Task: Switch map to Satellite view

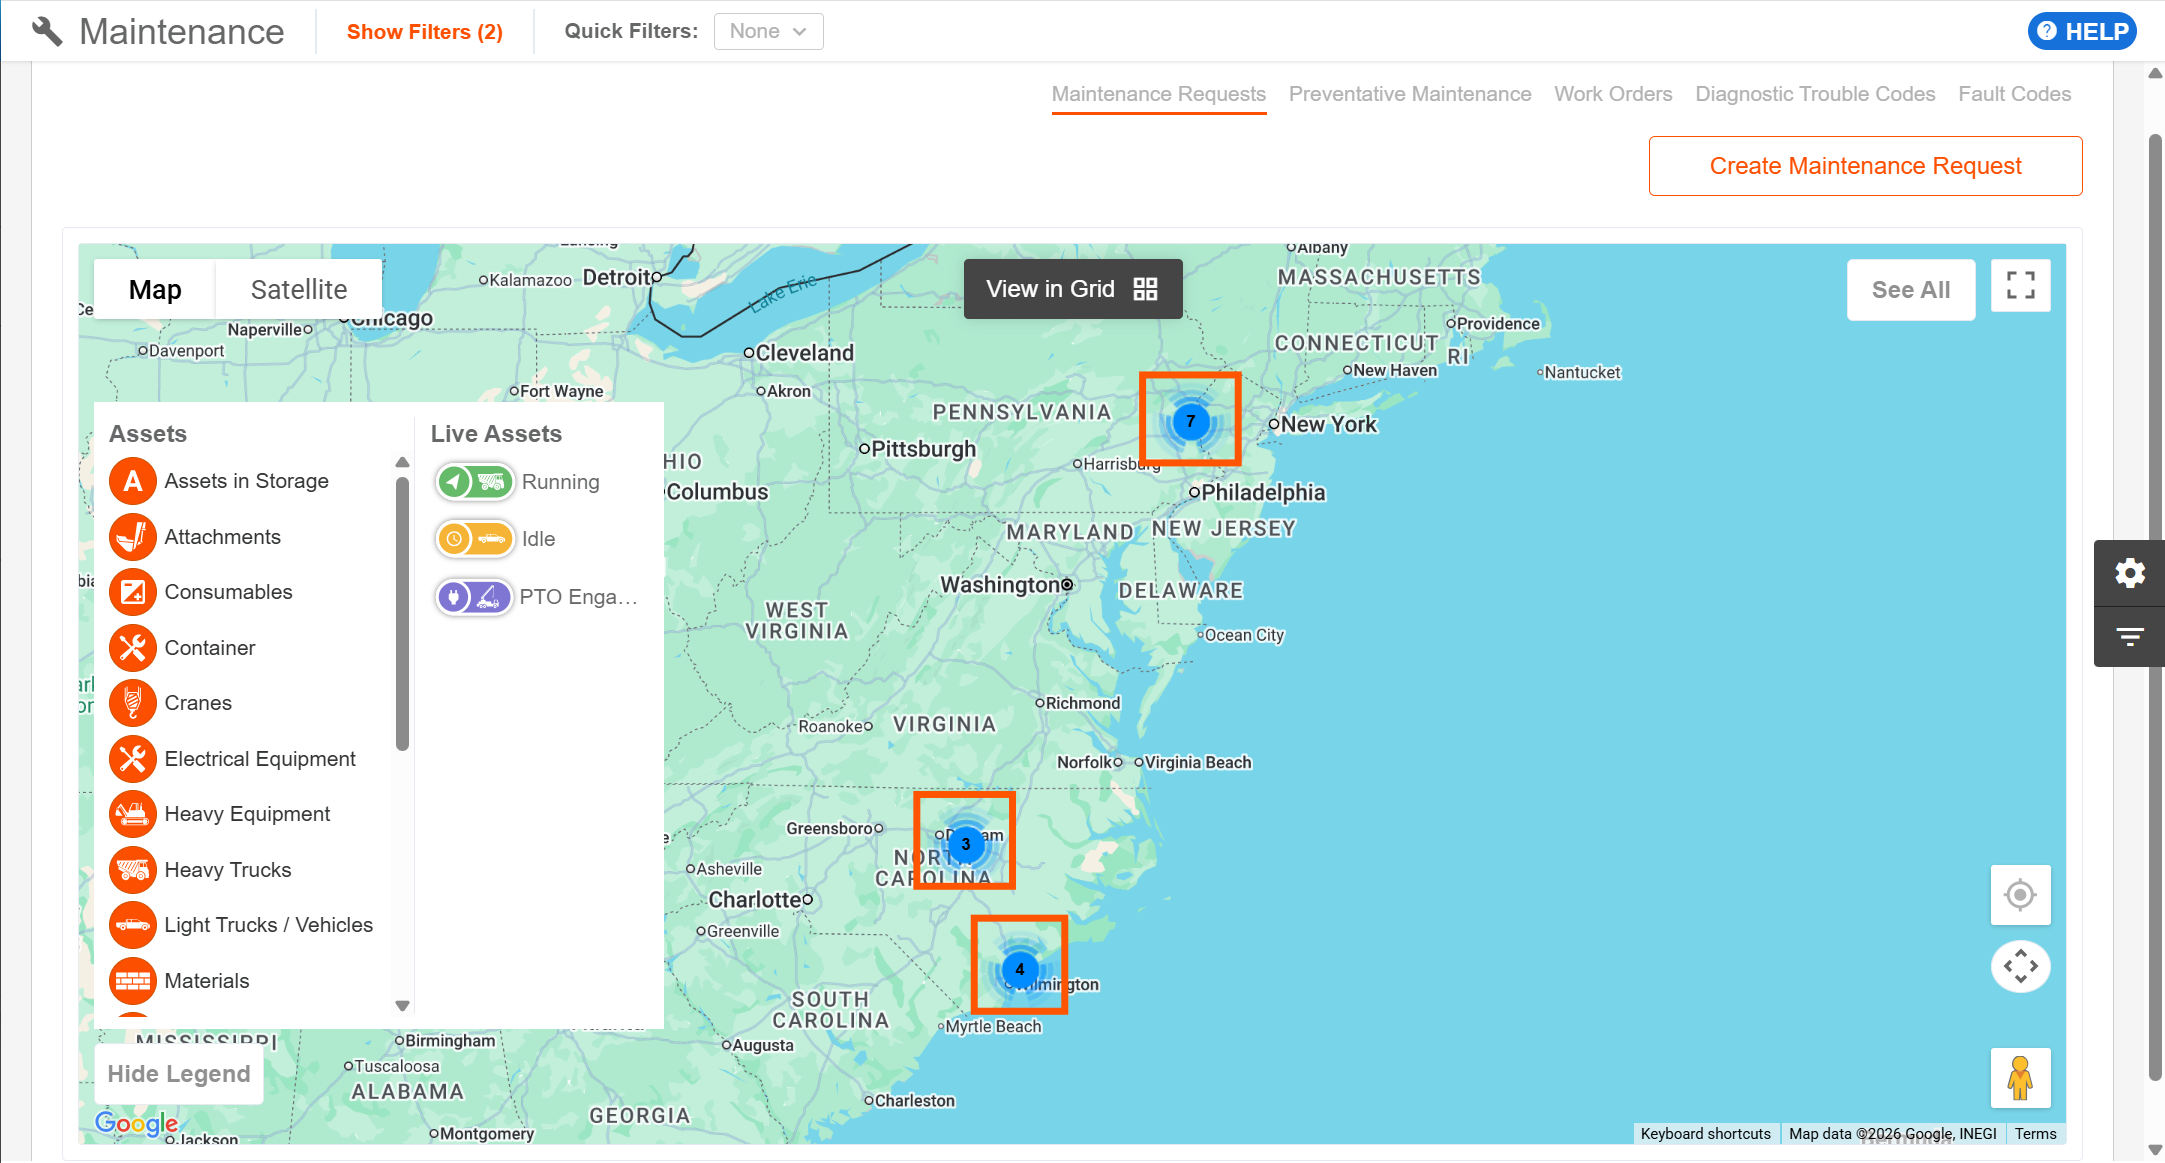Action: [298, 290]
